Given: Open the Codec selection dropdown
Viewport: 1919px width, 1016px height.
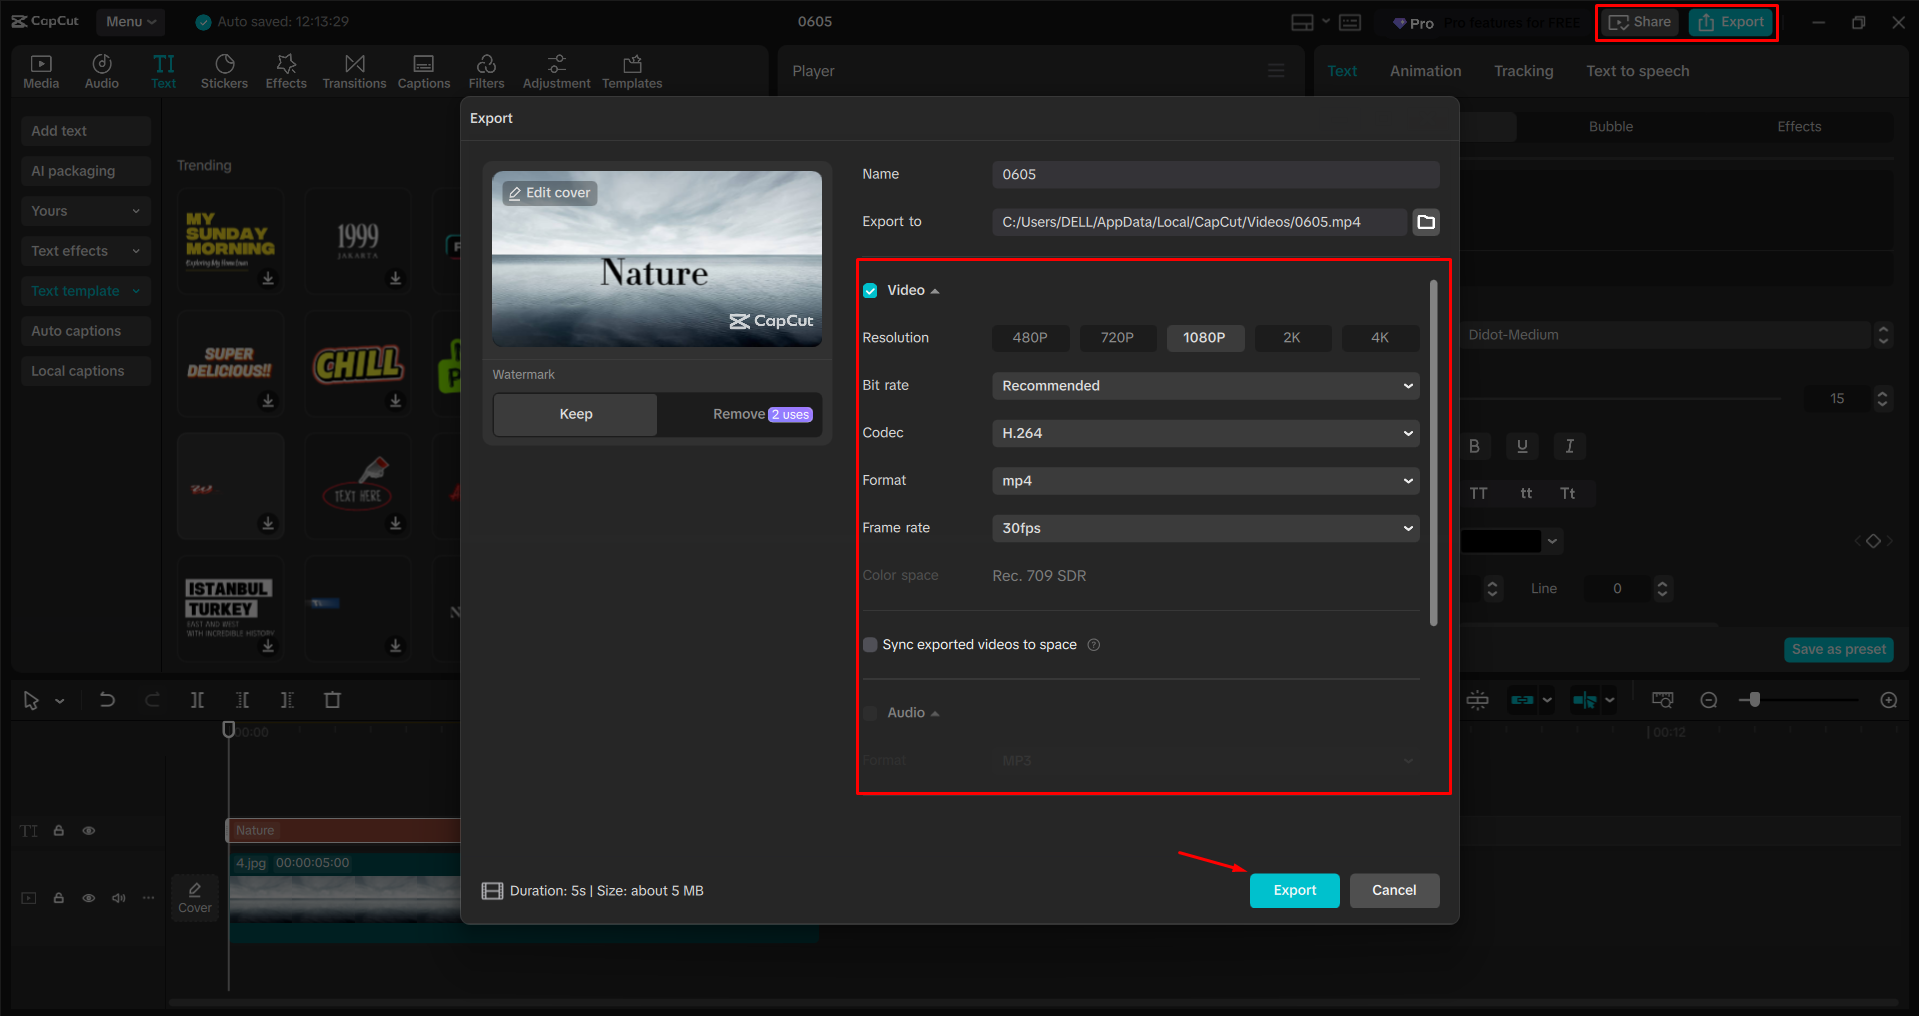Looking at the screenshot, I should tap(1204, 433).
